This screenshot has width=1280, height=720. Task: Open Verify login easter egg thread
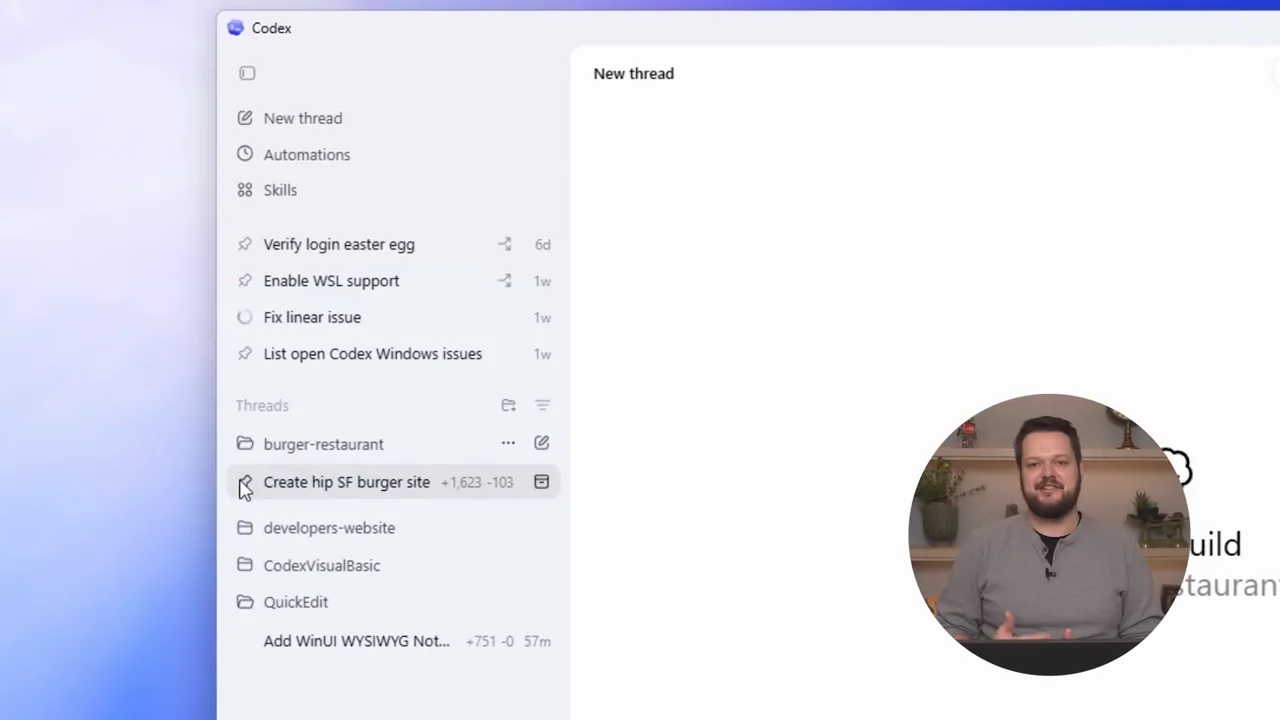click(339, 244)
